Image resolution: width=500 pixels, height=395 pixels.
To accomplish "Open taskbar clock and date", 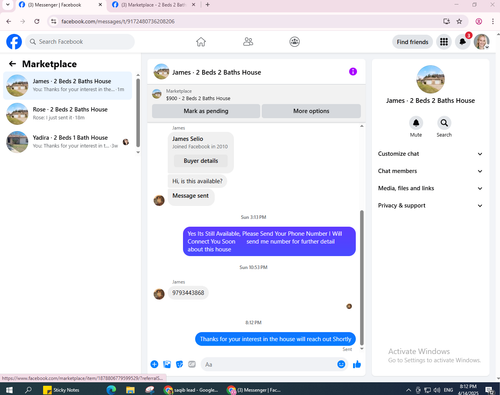I will pyautogui.click(x=468, y=390).
